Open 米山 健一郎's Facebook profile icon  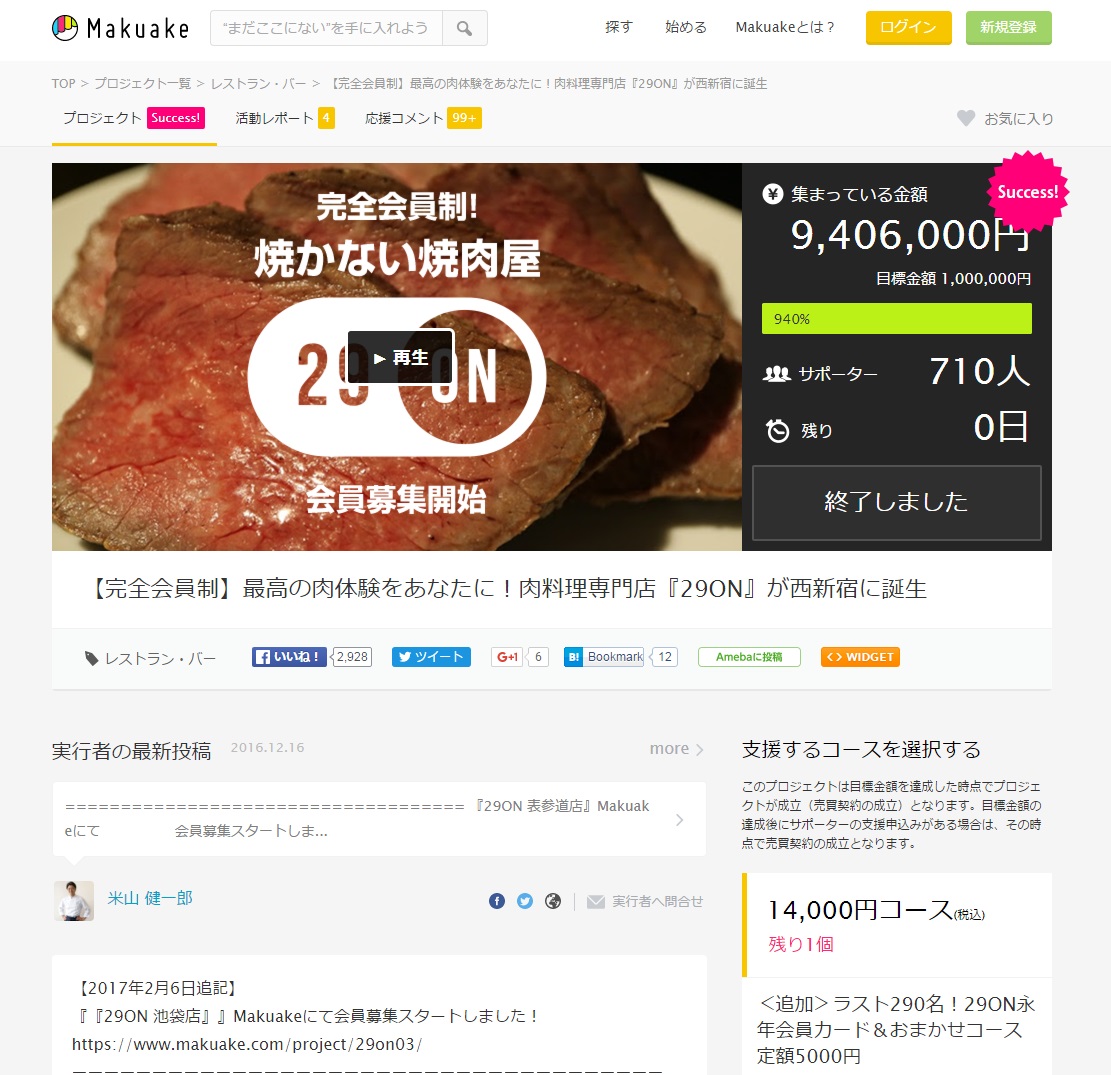tap(497, 901)
